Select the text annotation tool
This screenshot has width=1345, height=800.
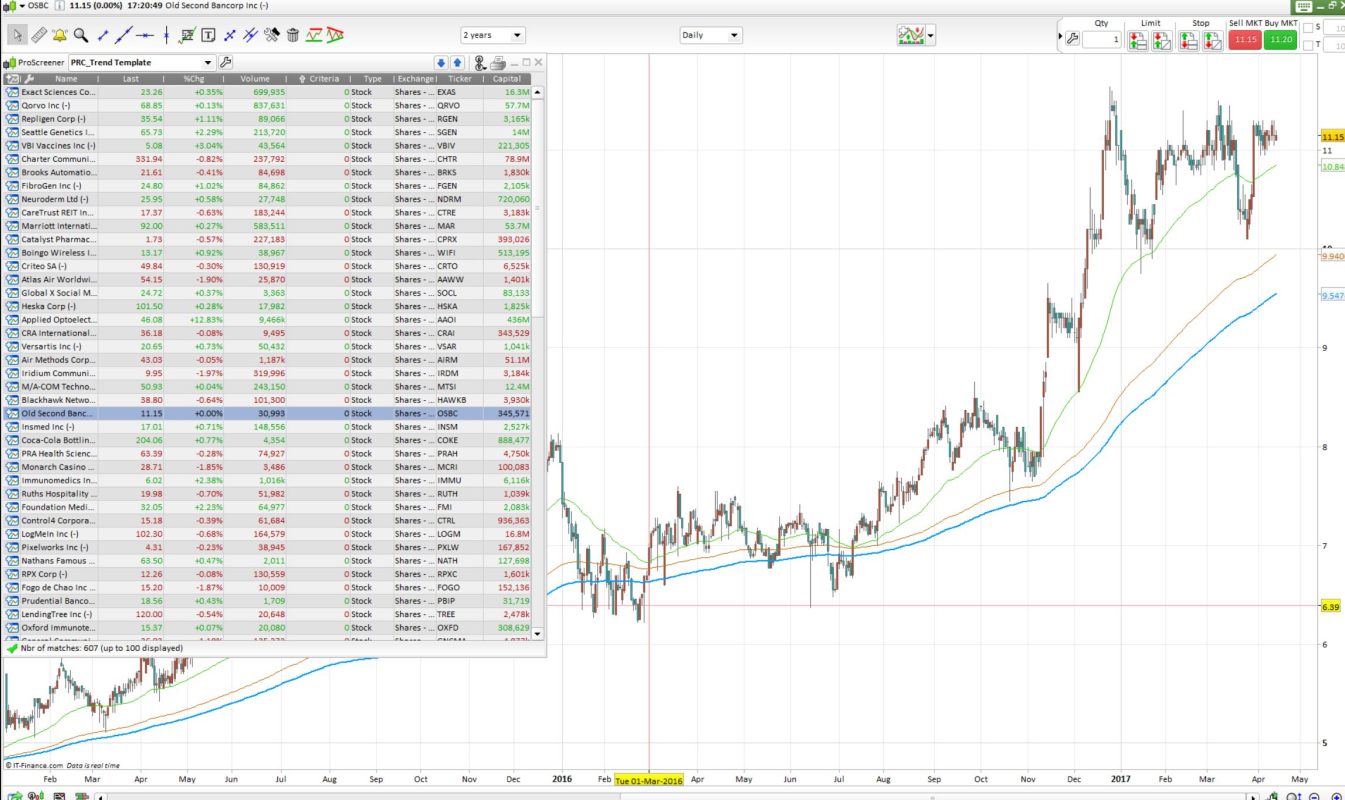[x=208, y=35]
